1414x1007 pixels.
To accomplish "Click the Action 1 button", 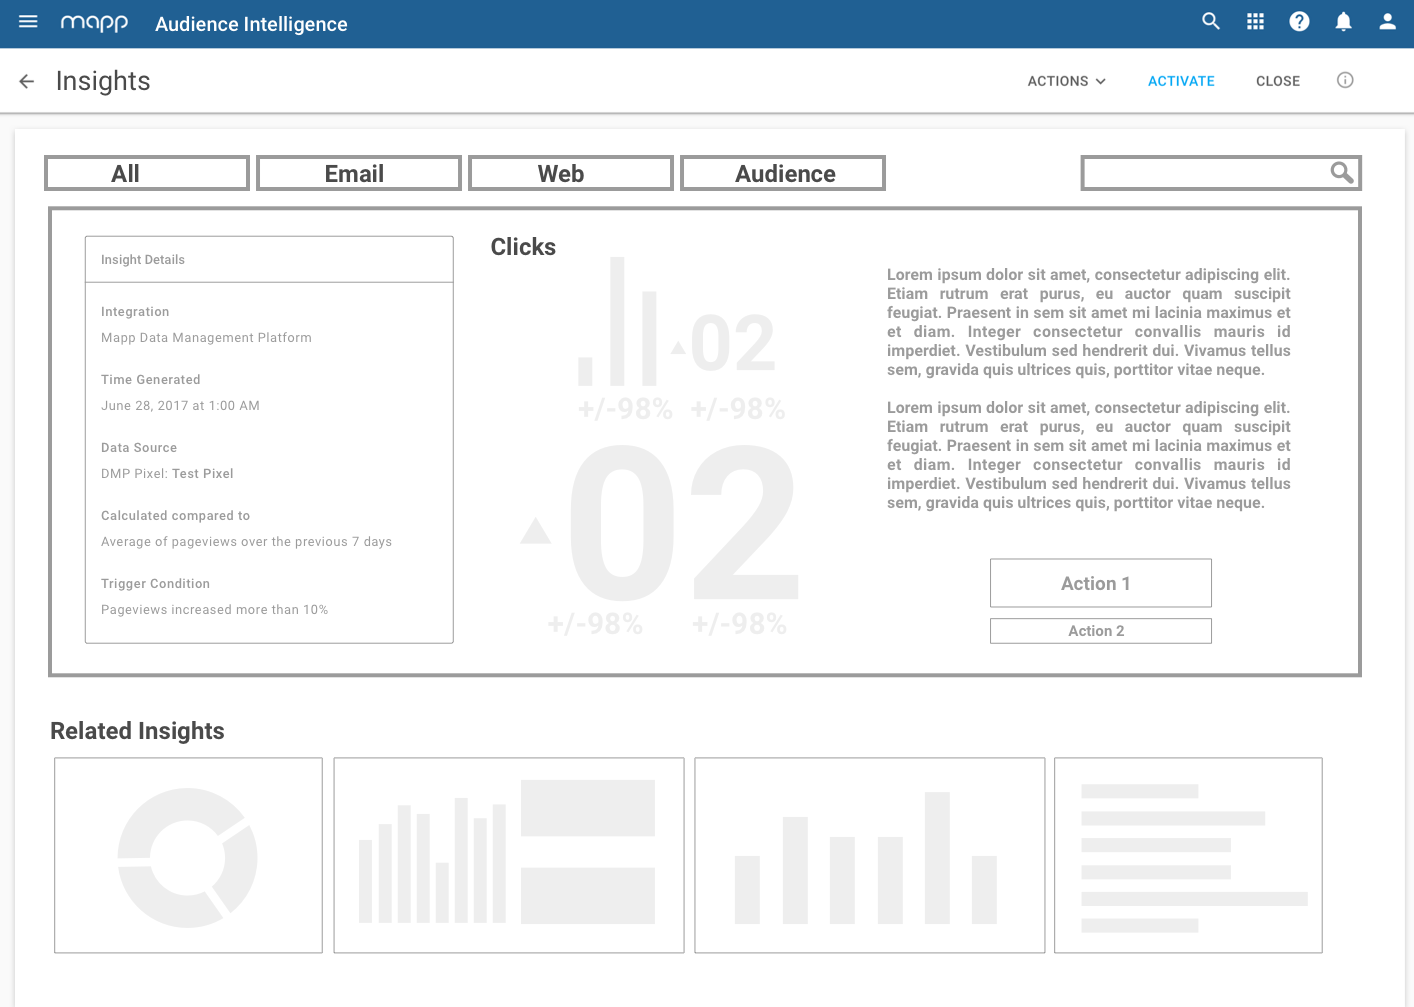I will pyautogui.click(x=1100, y=583).
